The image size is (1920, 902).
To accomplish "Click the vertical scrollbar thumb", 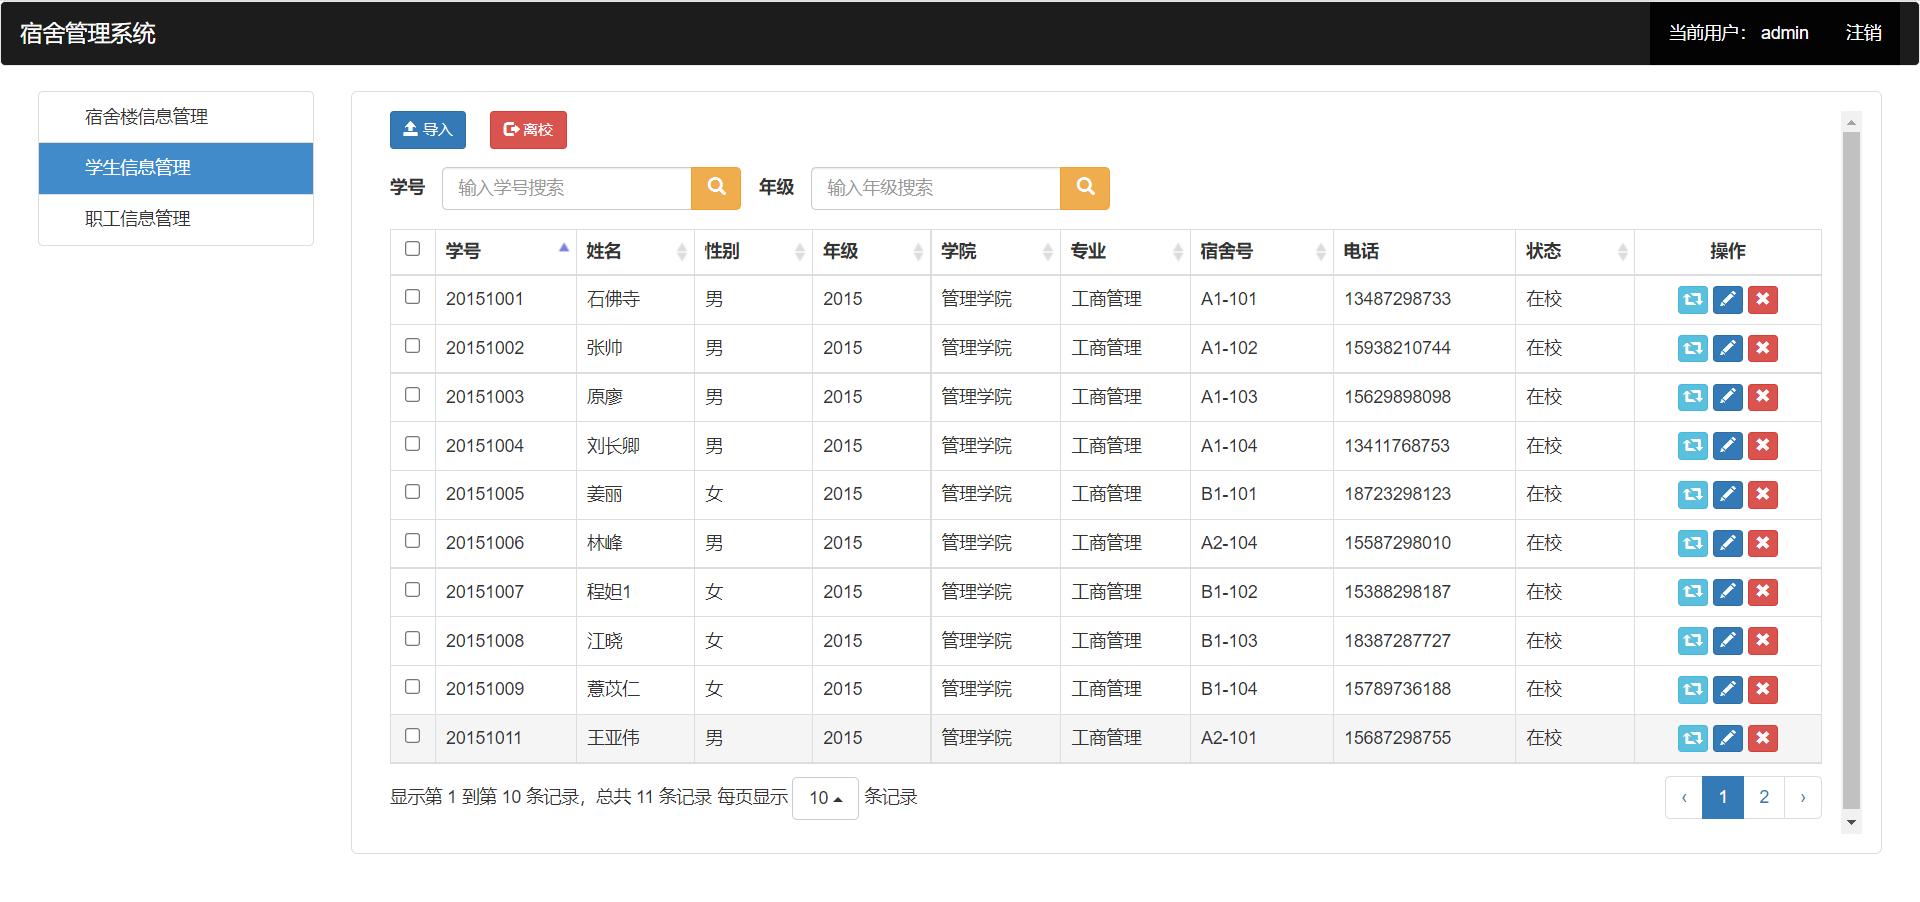I will pos(1851,470).
